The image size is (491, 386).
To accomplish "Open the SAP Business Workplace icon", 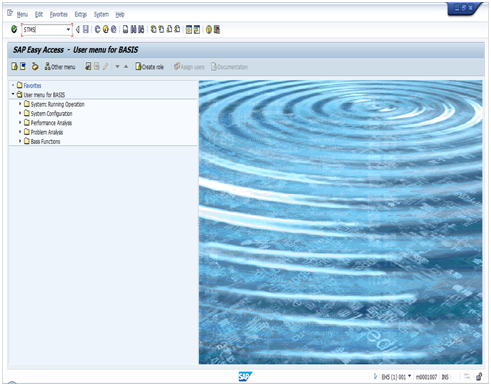I will tap(35, 66).
